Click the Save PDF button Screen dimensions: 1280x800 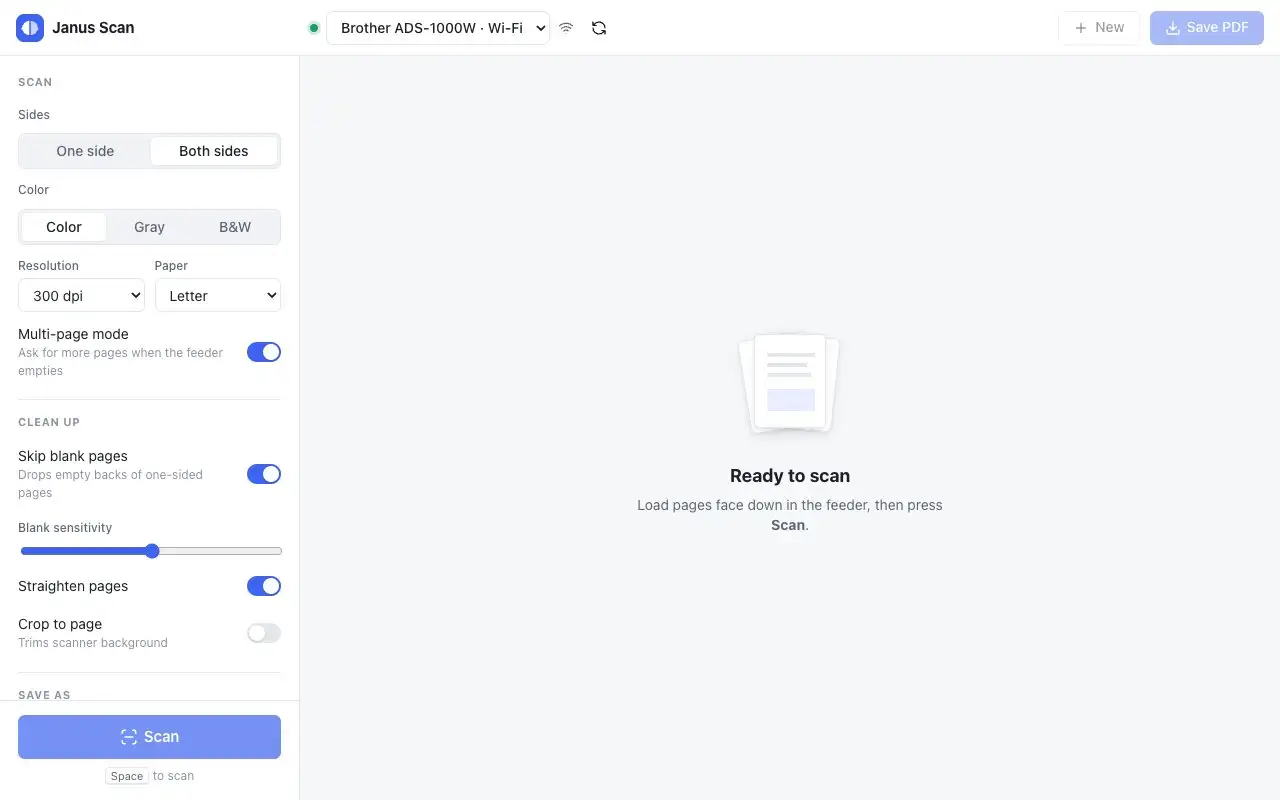1207,28
